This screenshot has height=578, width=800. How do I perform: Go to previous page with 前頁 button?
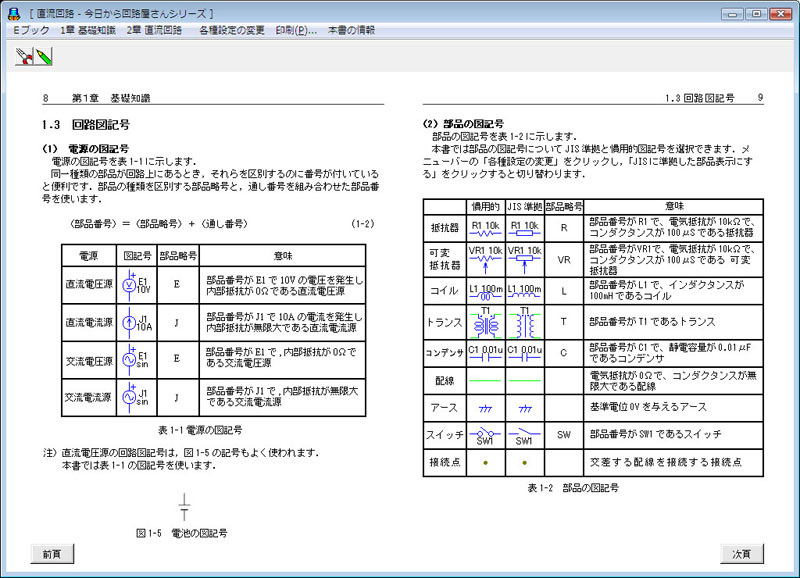51,553
